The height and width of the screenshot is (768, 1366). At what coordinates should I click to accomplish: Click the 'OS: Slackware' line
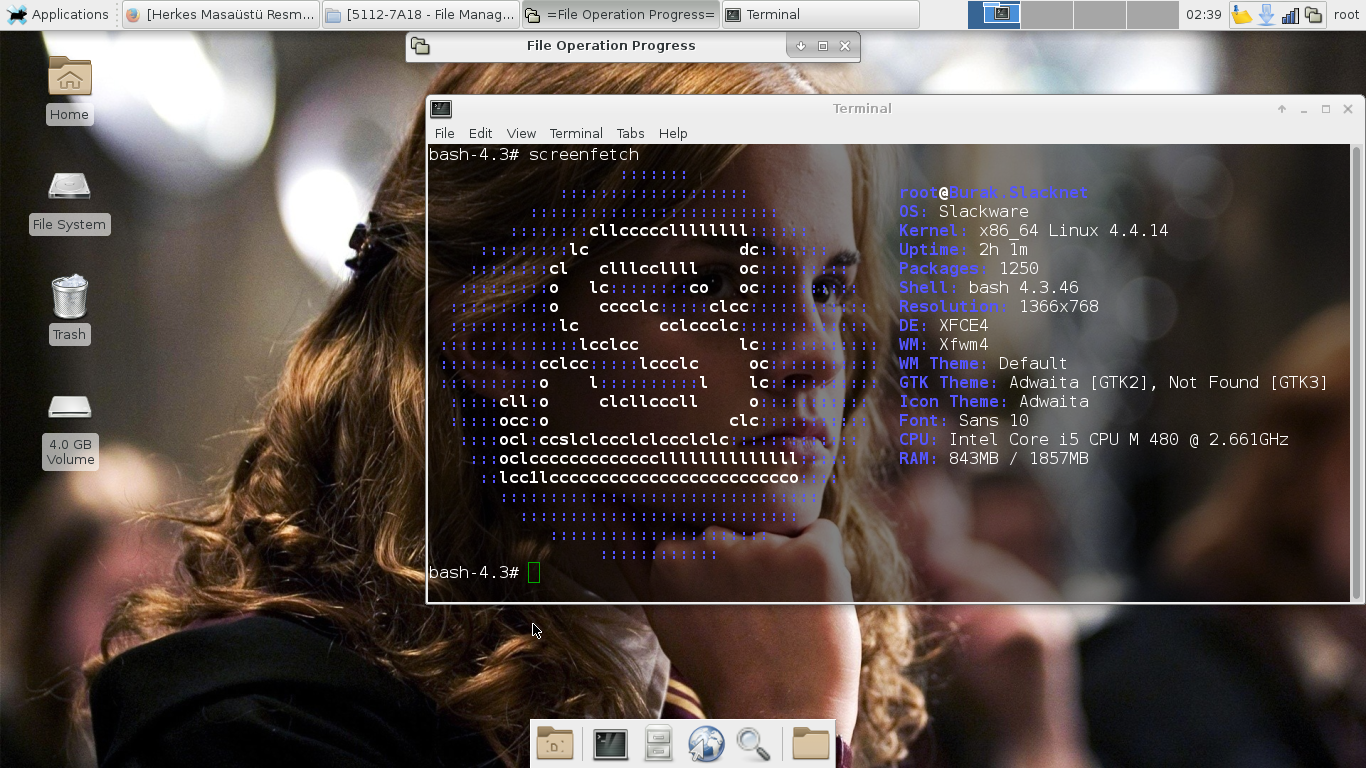tap(964, 211)
